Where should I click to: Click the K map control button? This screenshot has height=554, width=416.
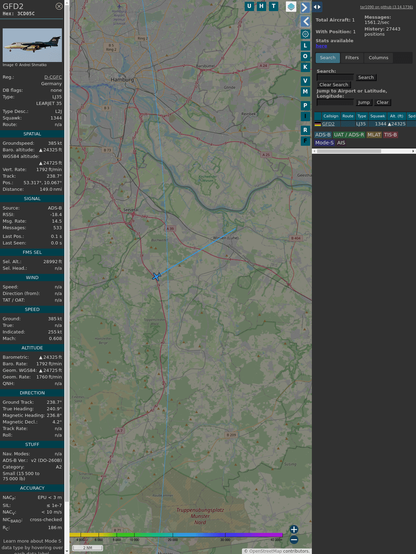pyautogui.click(x=305, y=67)
